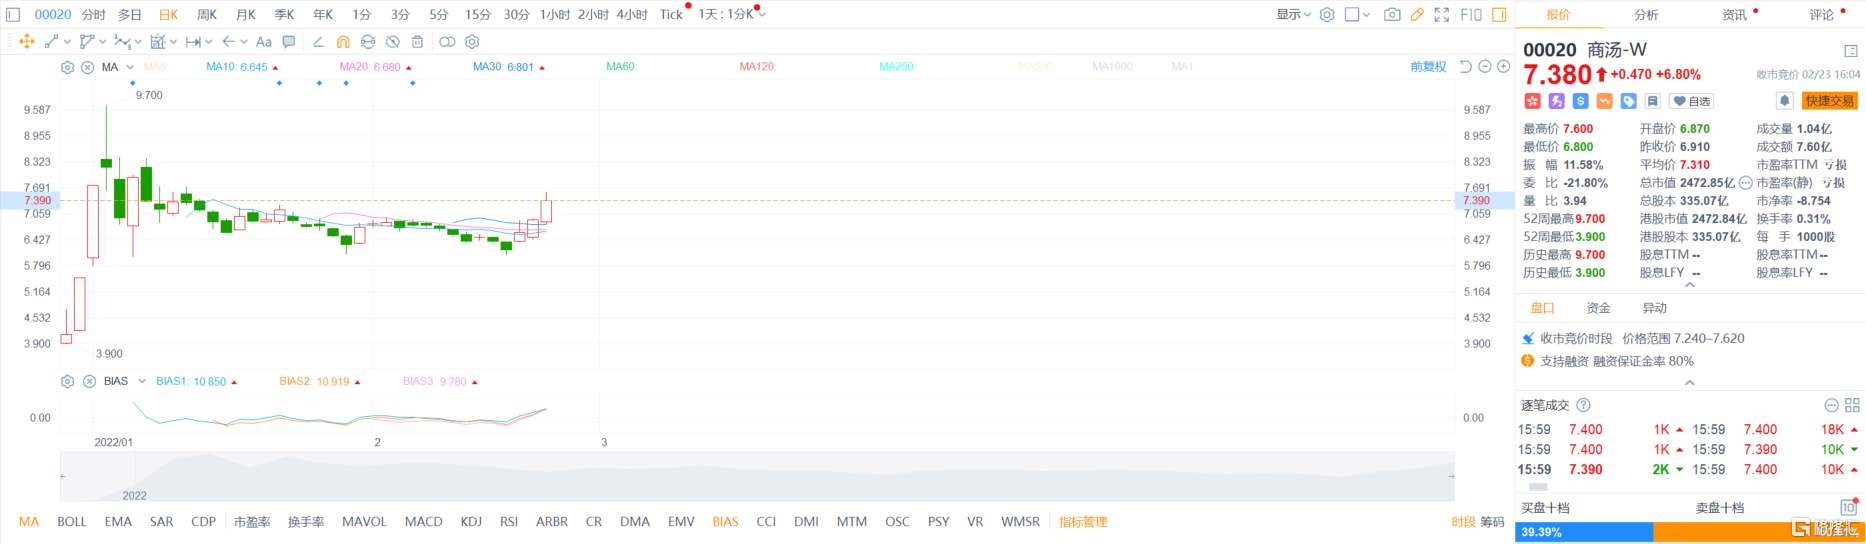Switch to 周K chart period
The image size is (1866, 544).
click(207, 14)
